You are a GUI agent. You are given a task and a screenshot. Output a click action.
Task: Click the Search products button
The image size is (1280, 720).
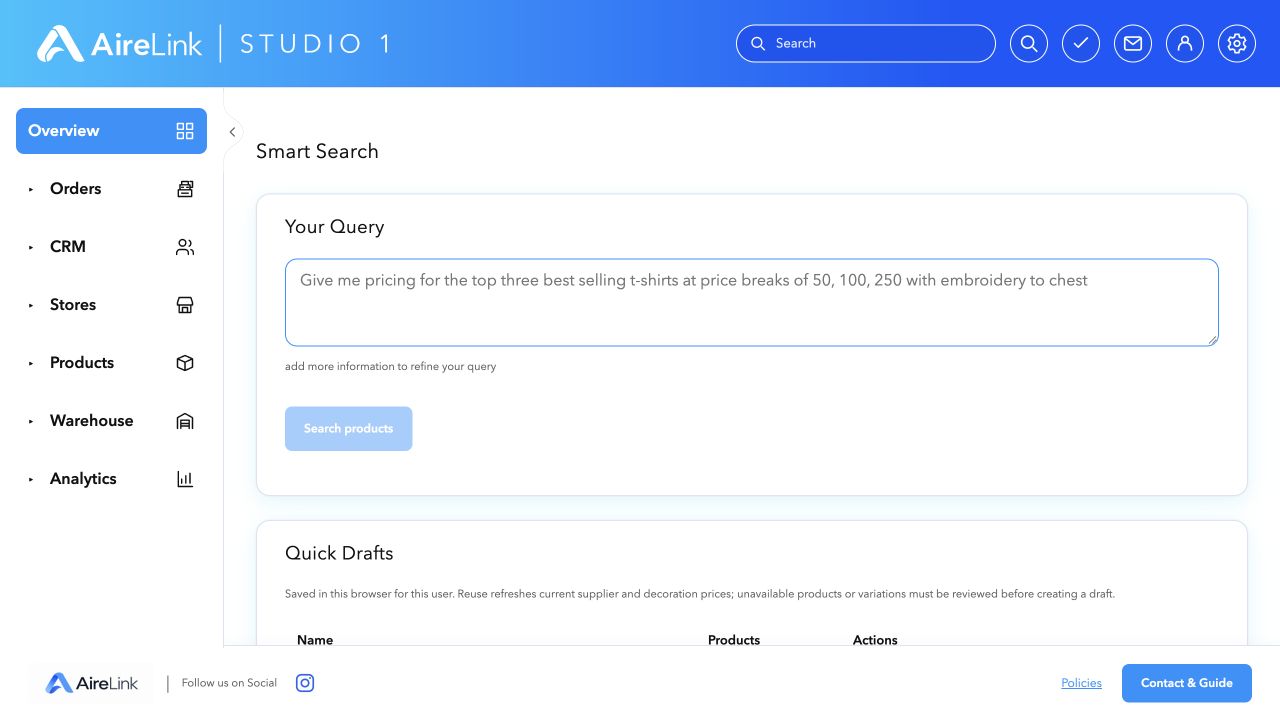pos(348,428)
